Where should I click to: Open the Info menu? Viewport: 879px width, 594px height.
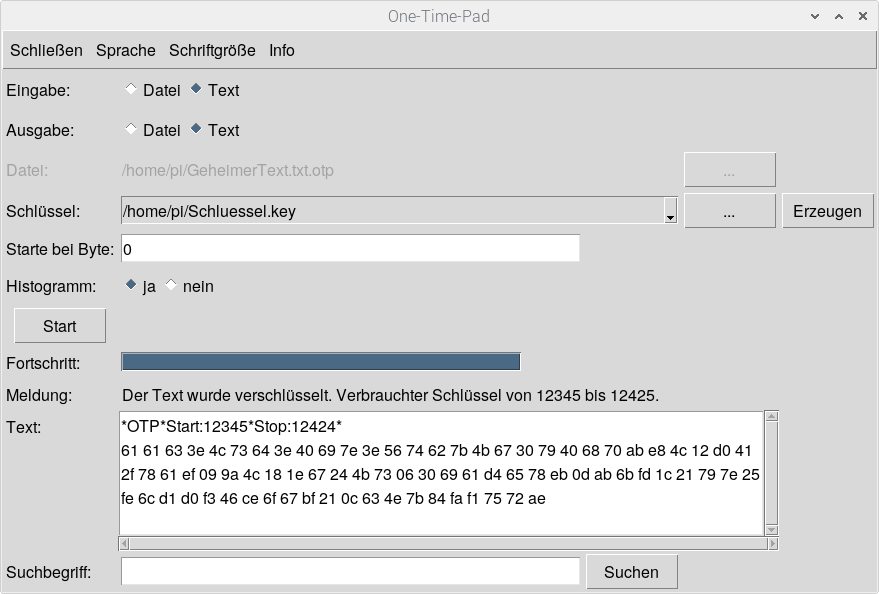pos(282,50)
